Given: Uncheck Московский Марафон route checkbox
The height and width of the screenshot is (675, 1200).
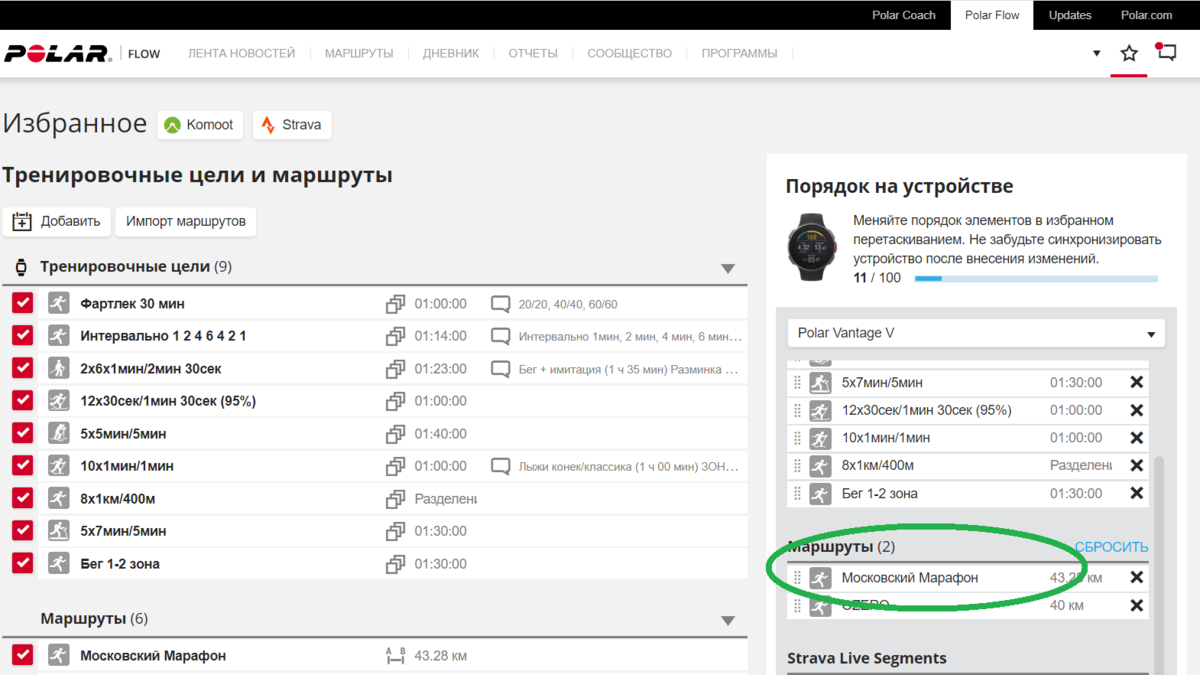Looking at the screenshot, I should pos(23,655).
